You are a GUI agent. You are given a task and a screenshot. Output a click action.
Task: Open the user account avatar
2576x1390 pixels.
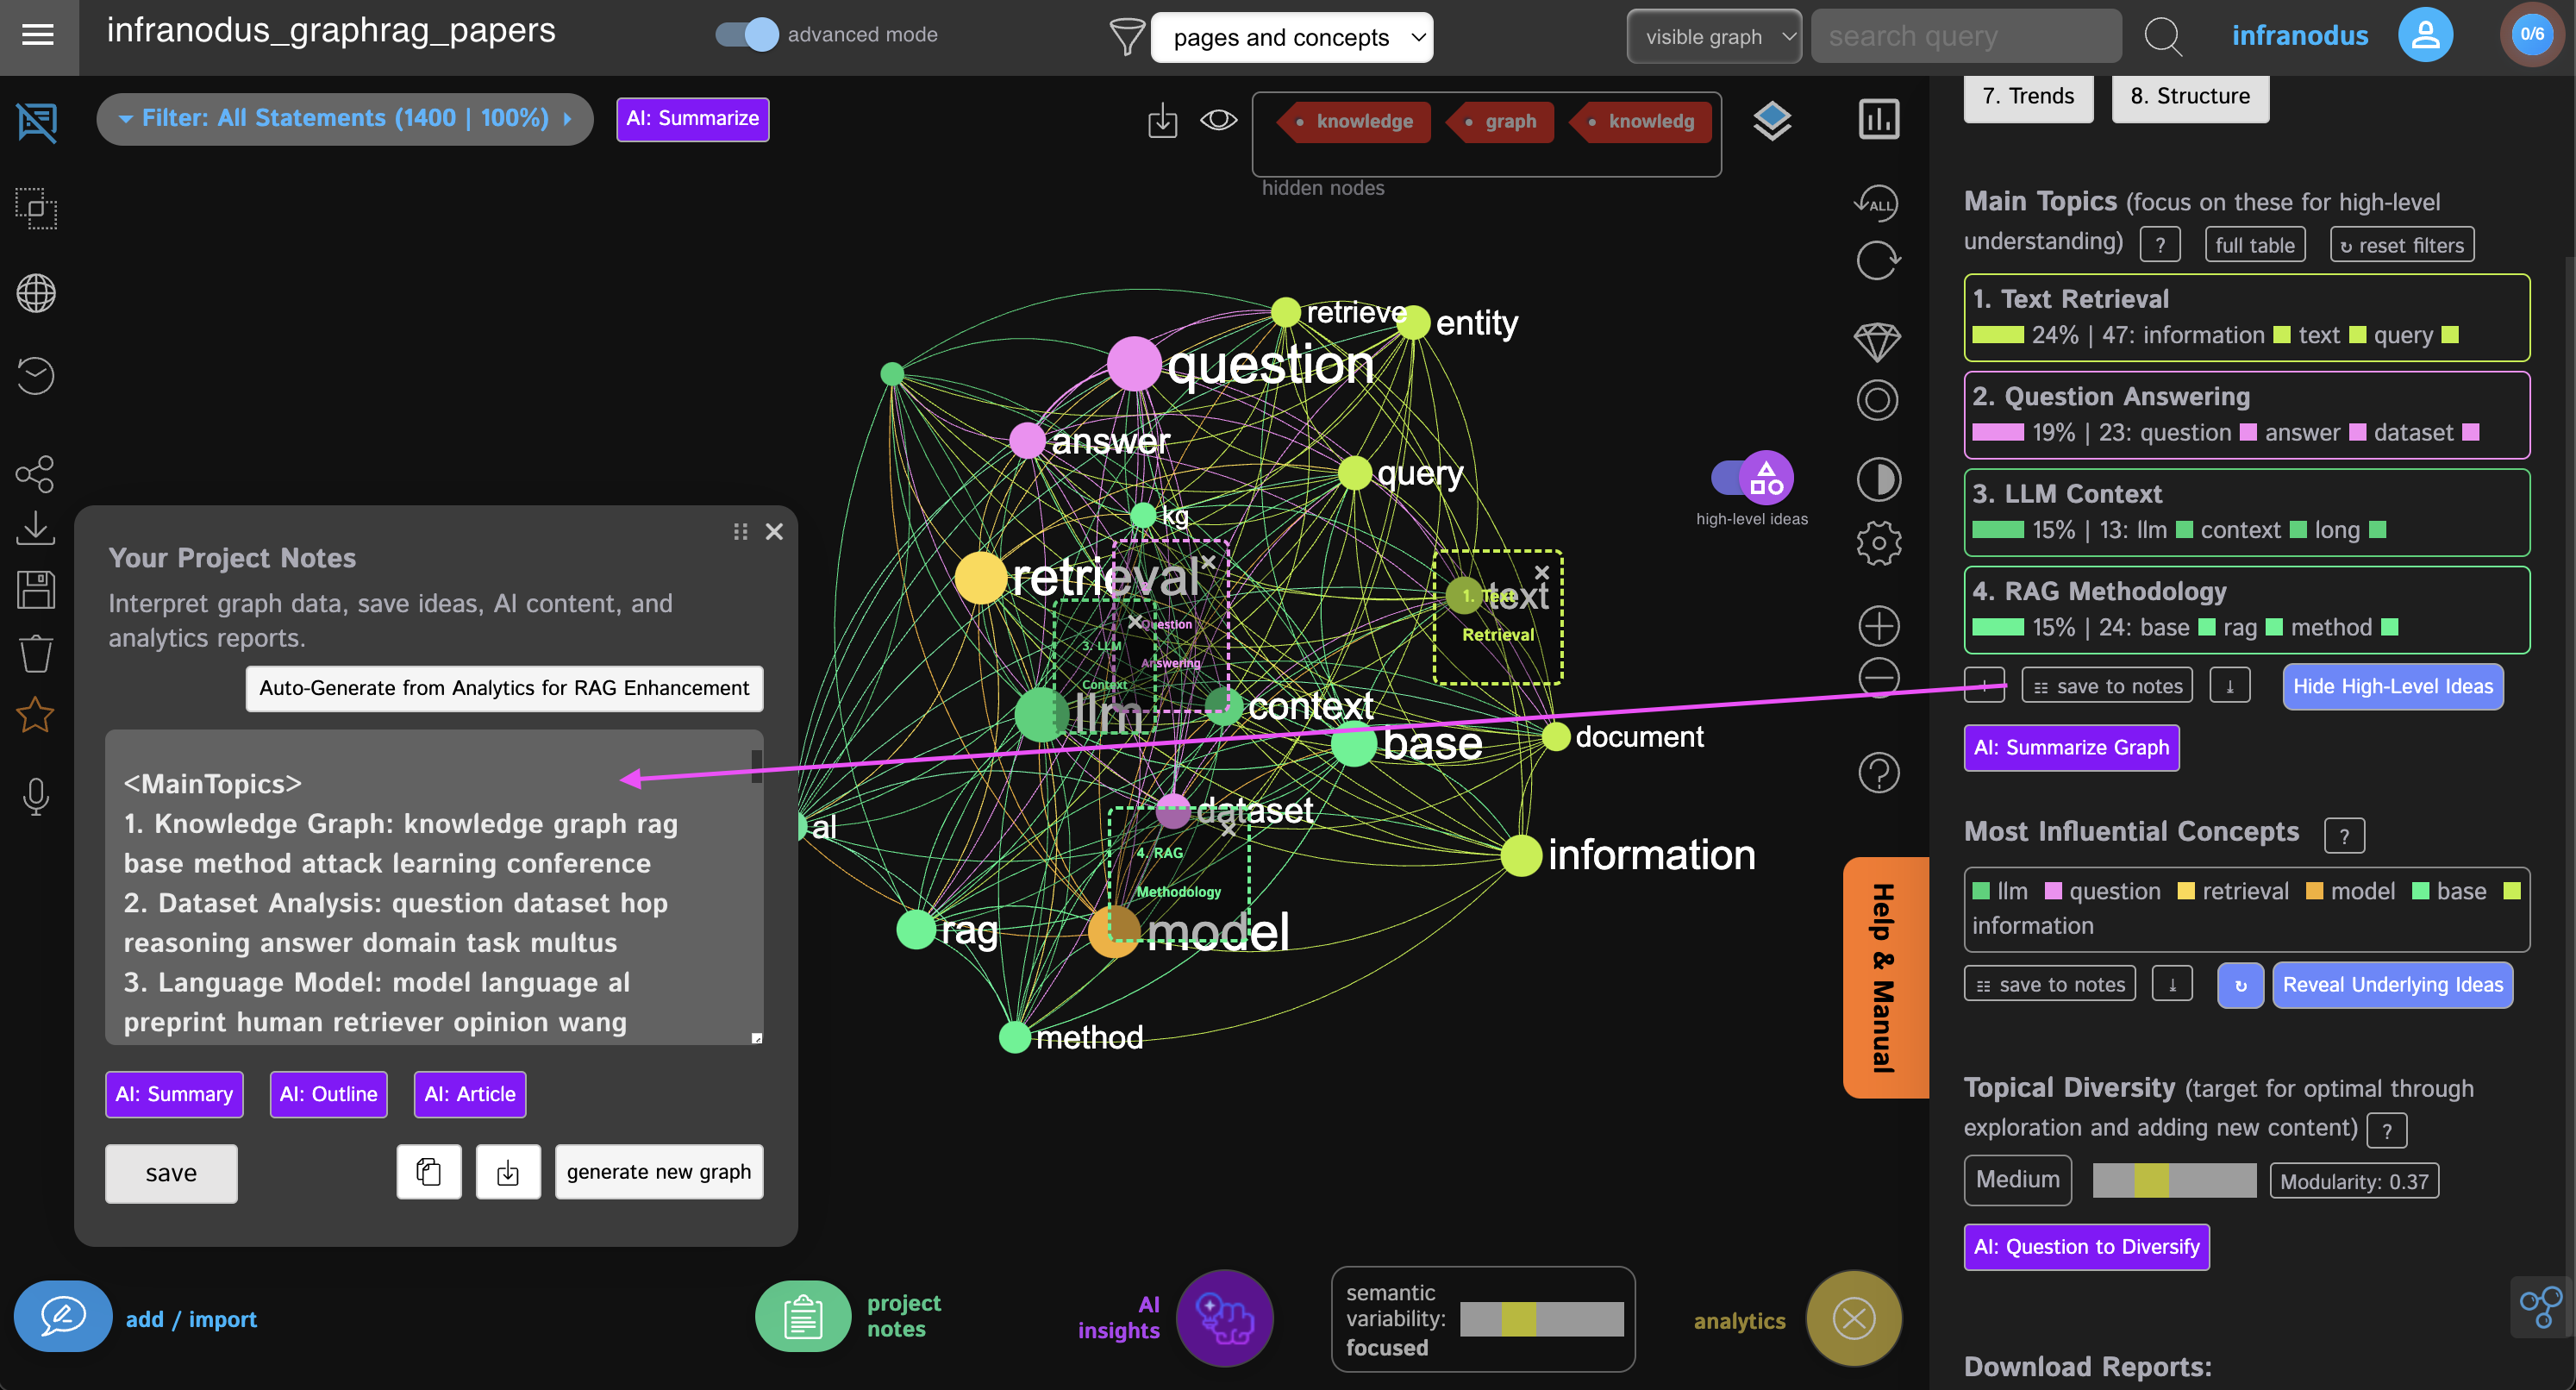[2425, 35]
